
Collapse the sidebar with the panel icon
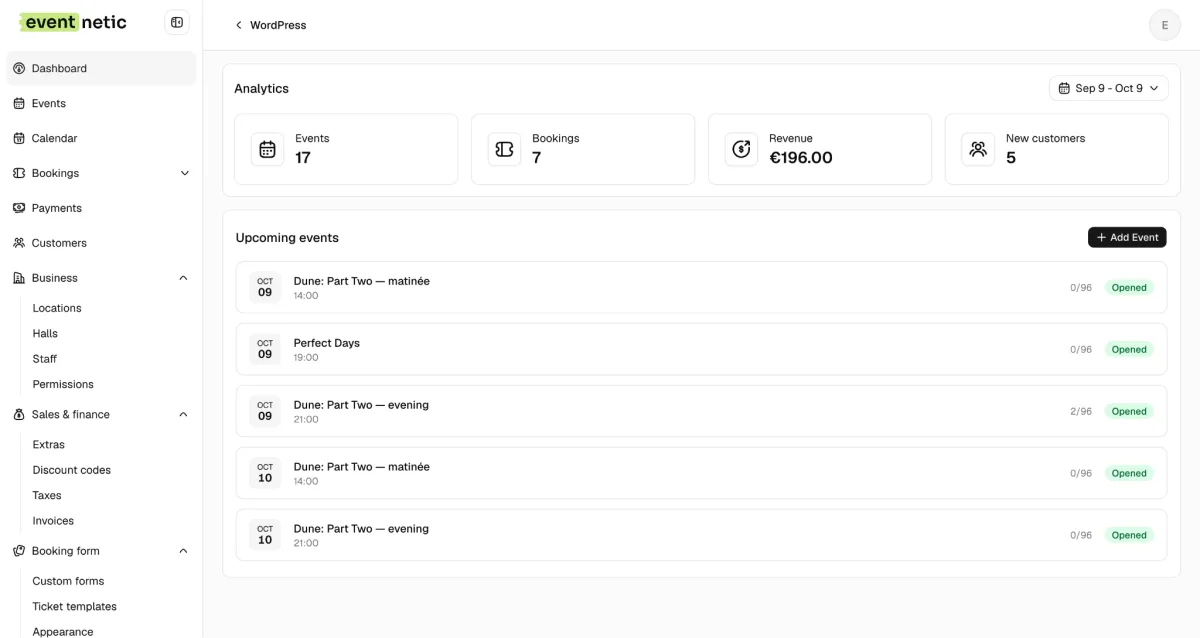(x=177, y=22)
